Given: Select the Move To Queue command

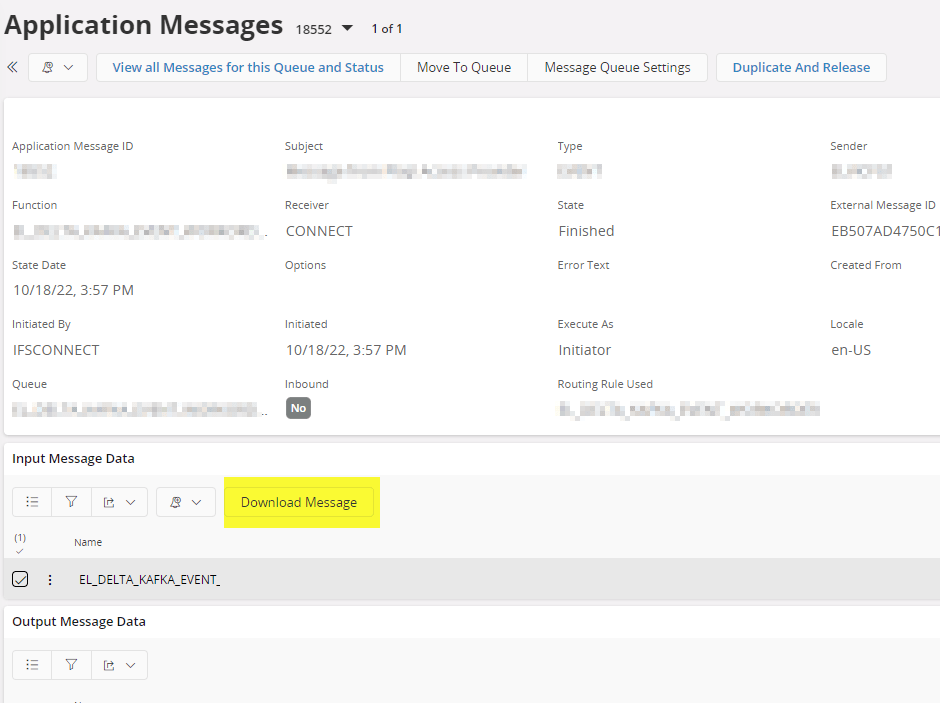Looking at the screenshot, I should tap(463, 68).
